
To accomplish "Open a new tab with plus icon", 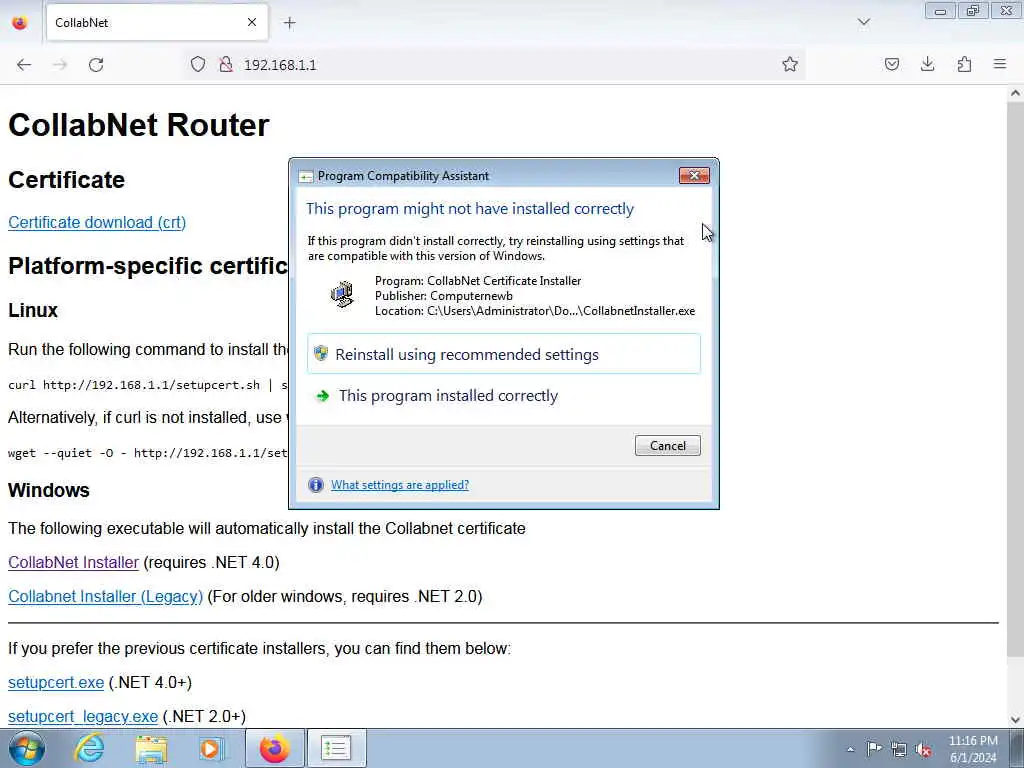I will (x=289, y=23).
